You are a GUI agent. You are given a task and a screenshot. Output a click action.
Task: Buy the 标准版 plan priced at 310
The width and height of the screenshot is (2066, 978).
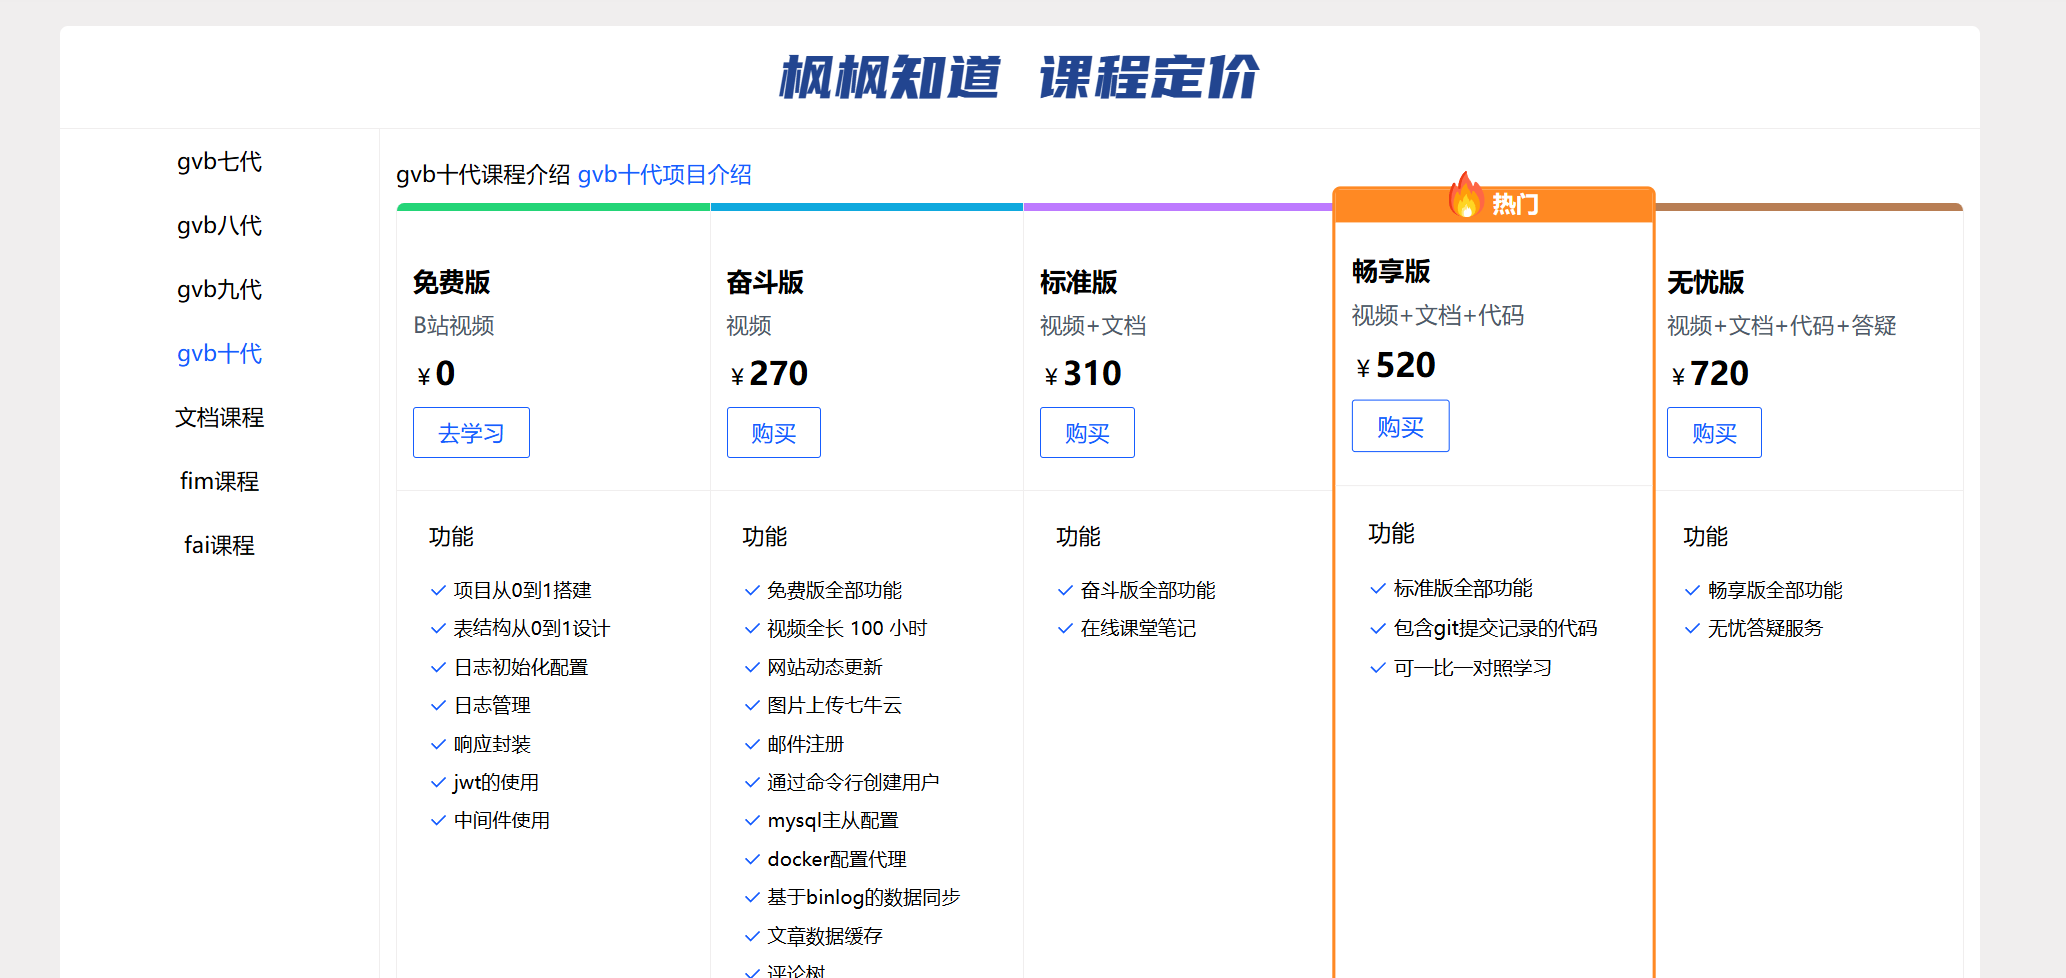pyautogui.click(x=1087, y=433)
